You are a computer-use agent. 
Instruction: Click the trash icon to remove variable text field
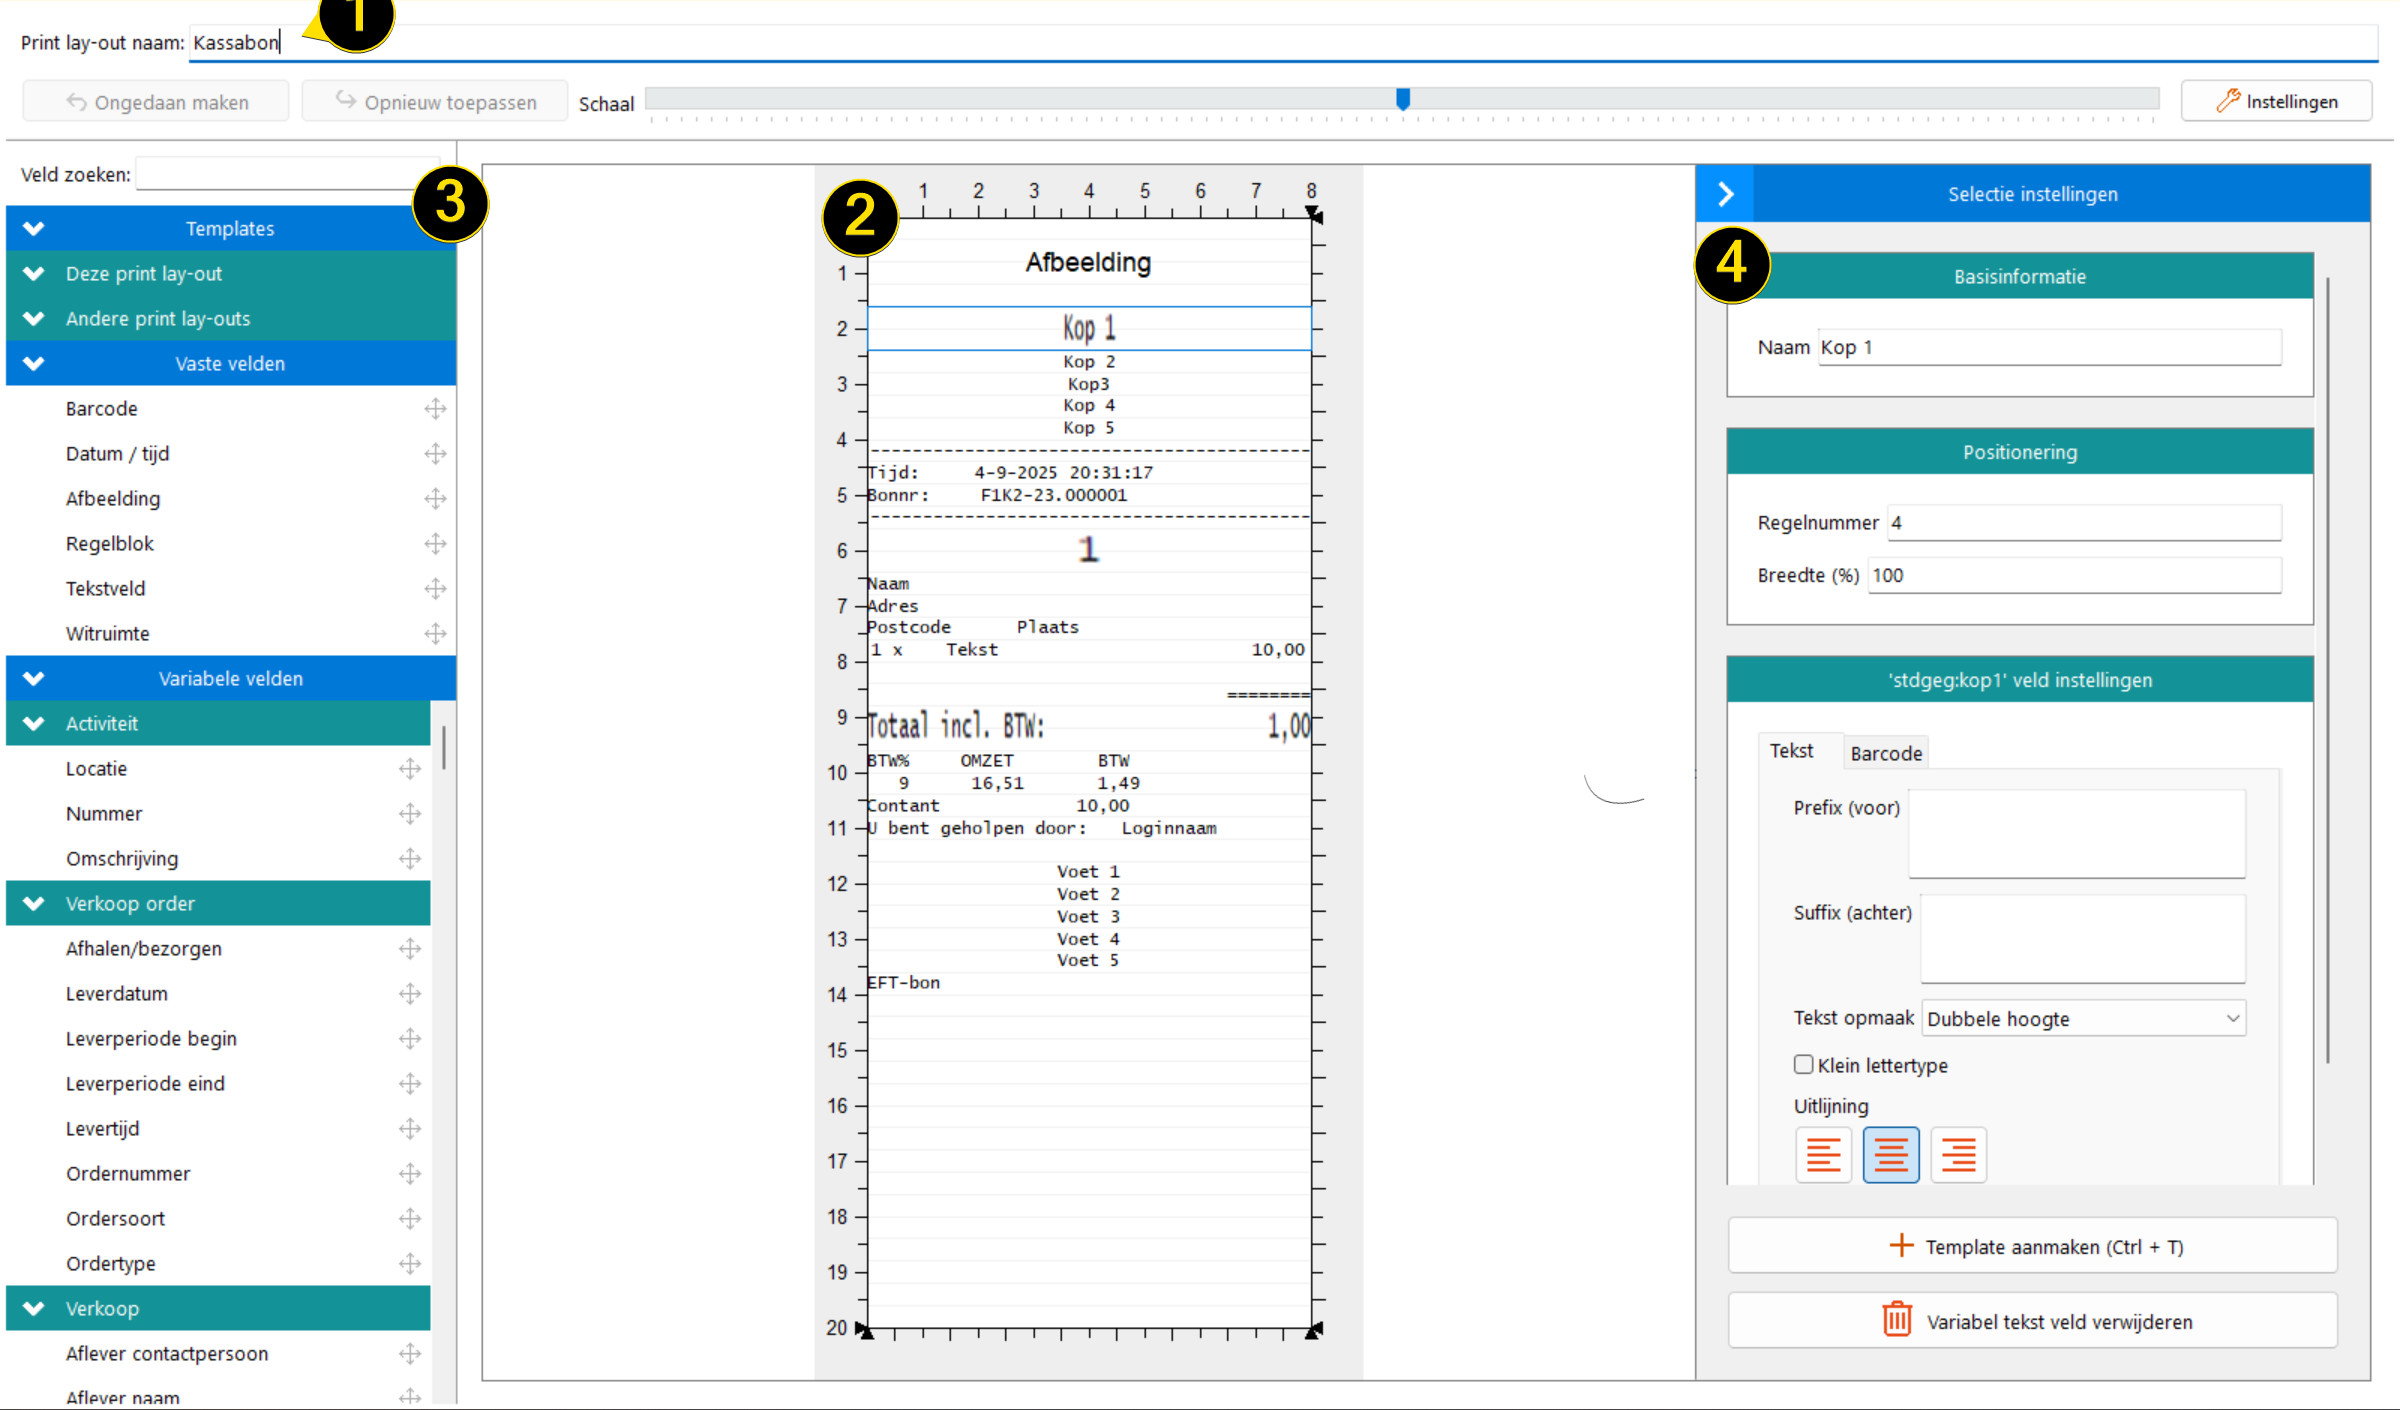[x=1897, y=1320]
